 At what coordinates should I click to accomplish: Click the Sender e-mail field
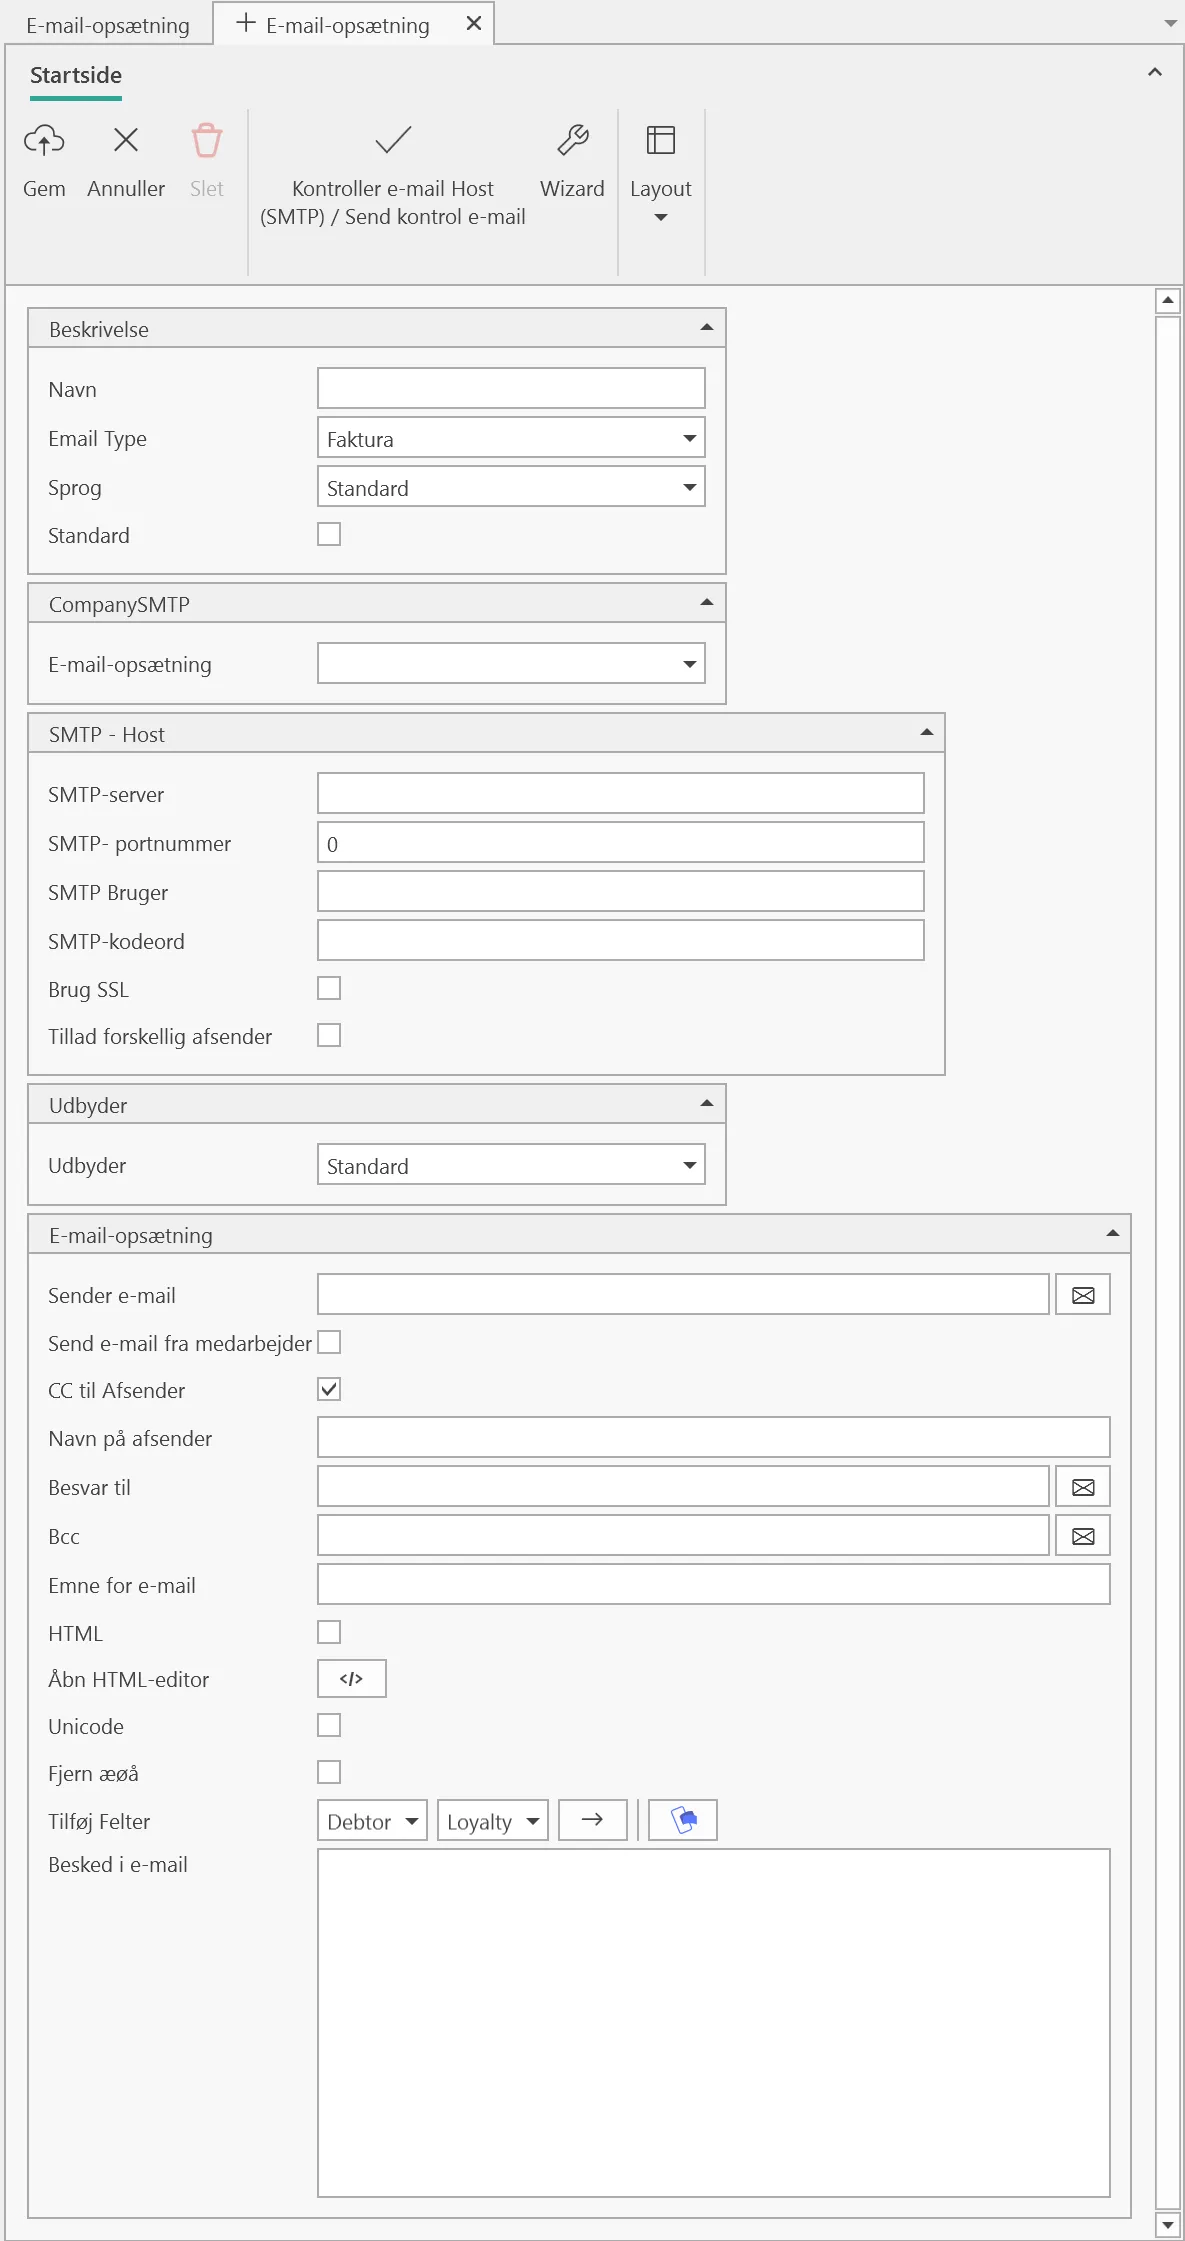point(683,1294)
